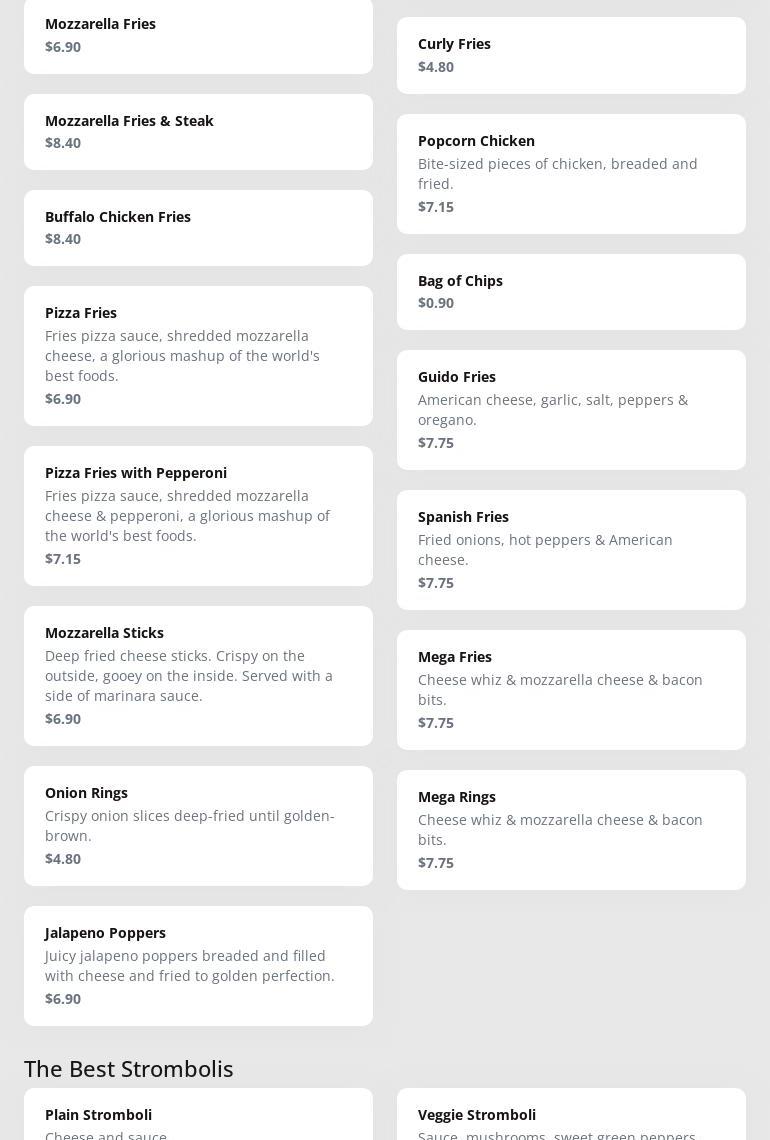This screenshot has width=770, height=1140.
Task: Open the Mozzarella Sticks item
Action: tap(198, 676)
